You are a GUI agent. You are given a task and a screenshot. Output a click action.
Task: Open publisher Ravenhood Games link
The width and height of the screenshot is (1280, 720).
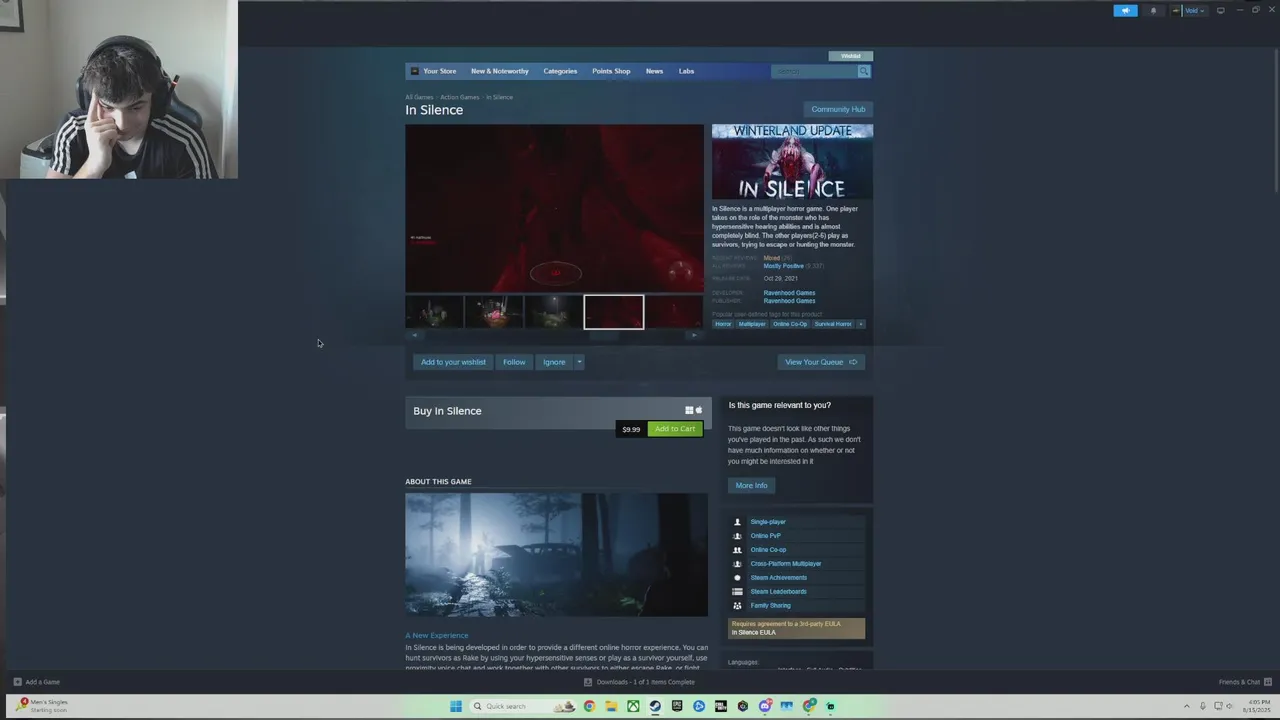(x=789, y=301)
